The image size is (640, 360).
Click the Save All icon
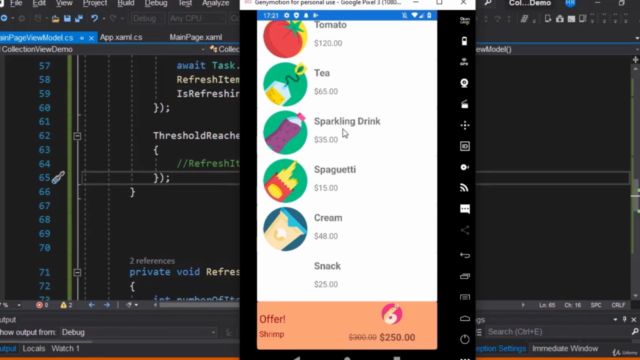(78, 19)
